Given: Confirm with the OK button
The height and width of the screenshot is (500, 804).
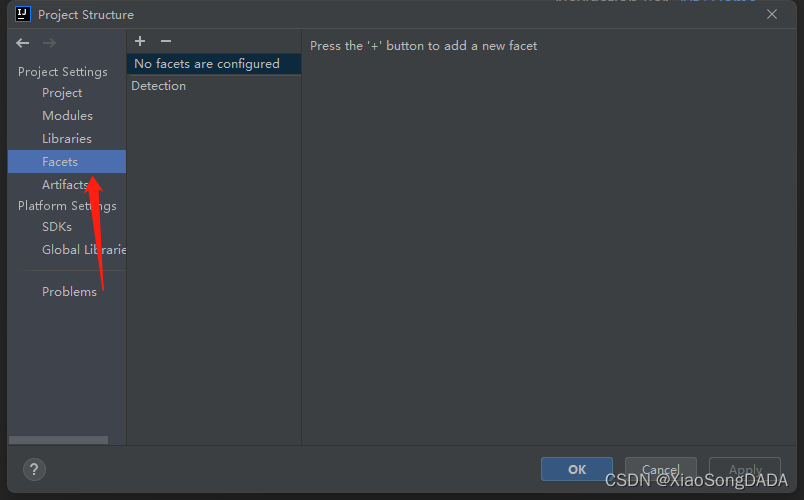Looking at the screenshot, I should click(577, 469).
